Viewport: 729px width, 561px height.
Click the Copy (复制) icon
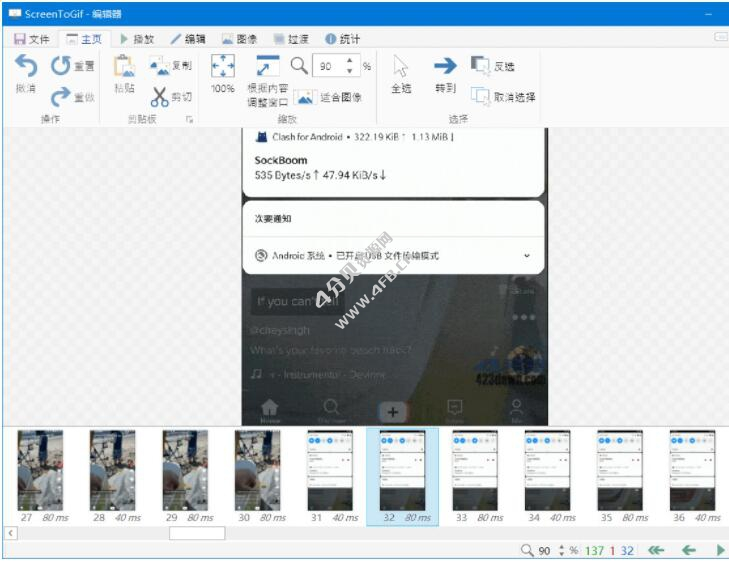pyautogui.click(x=159, y=66)
